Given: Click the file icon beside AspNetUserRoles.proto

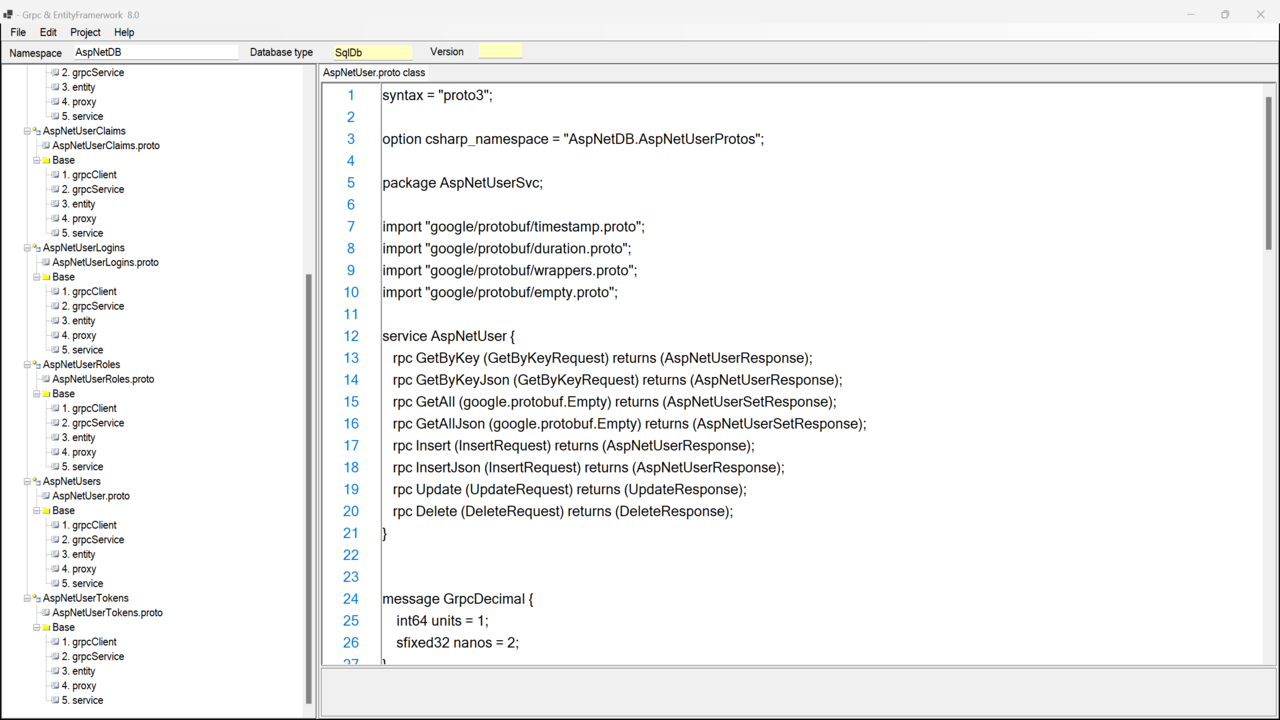Looking at the screenshot, I should [x=46, y=379].
